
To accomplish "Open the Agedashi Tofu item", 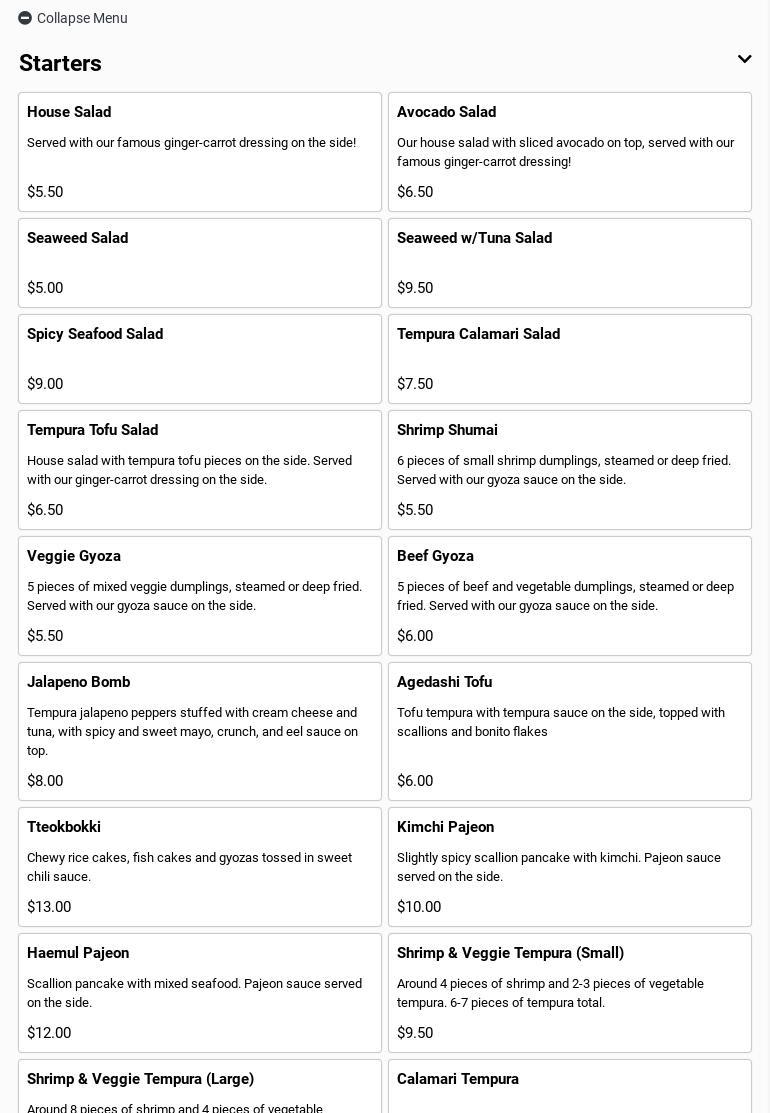I will tap(570, 731).
